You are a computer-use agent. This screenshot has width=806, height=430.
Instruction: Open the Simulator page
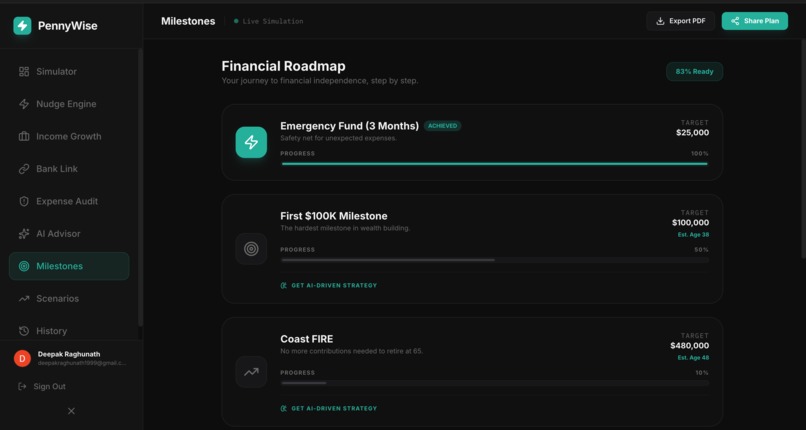tap(69, 71)
